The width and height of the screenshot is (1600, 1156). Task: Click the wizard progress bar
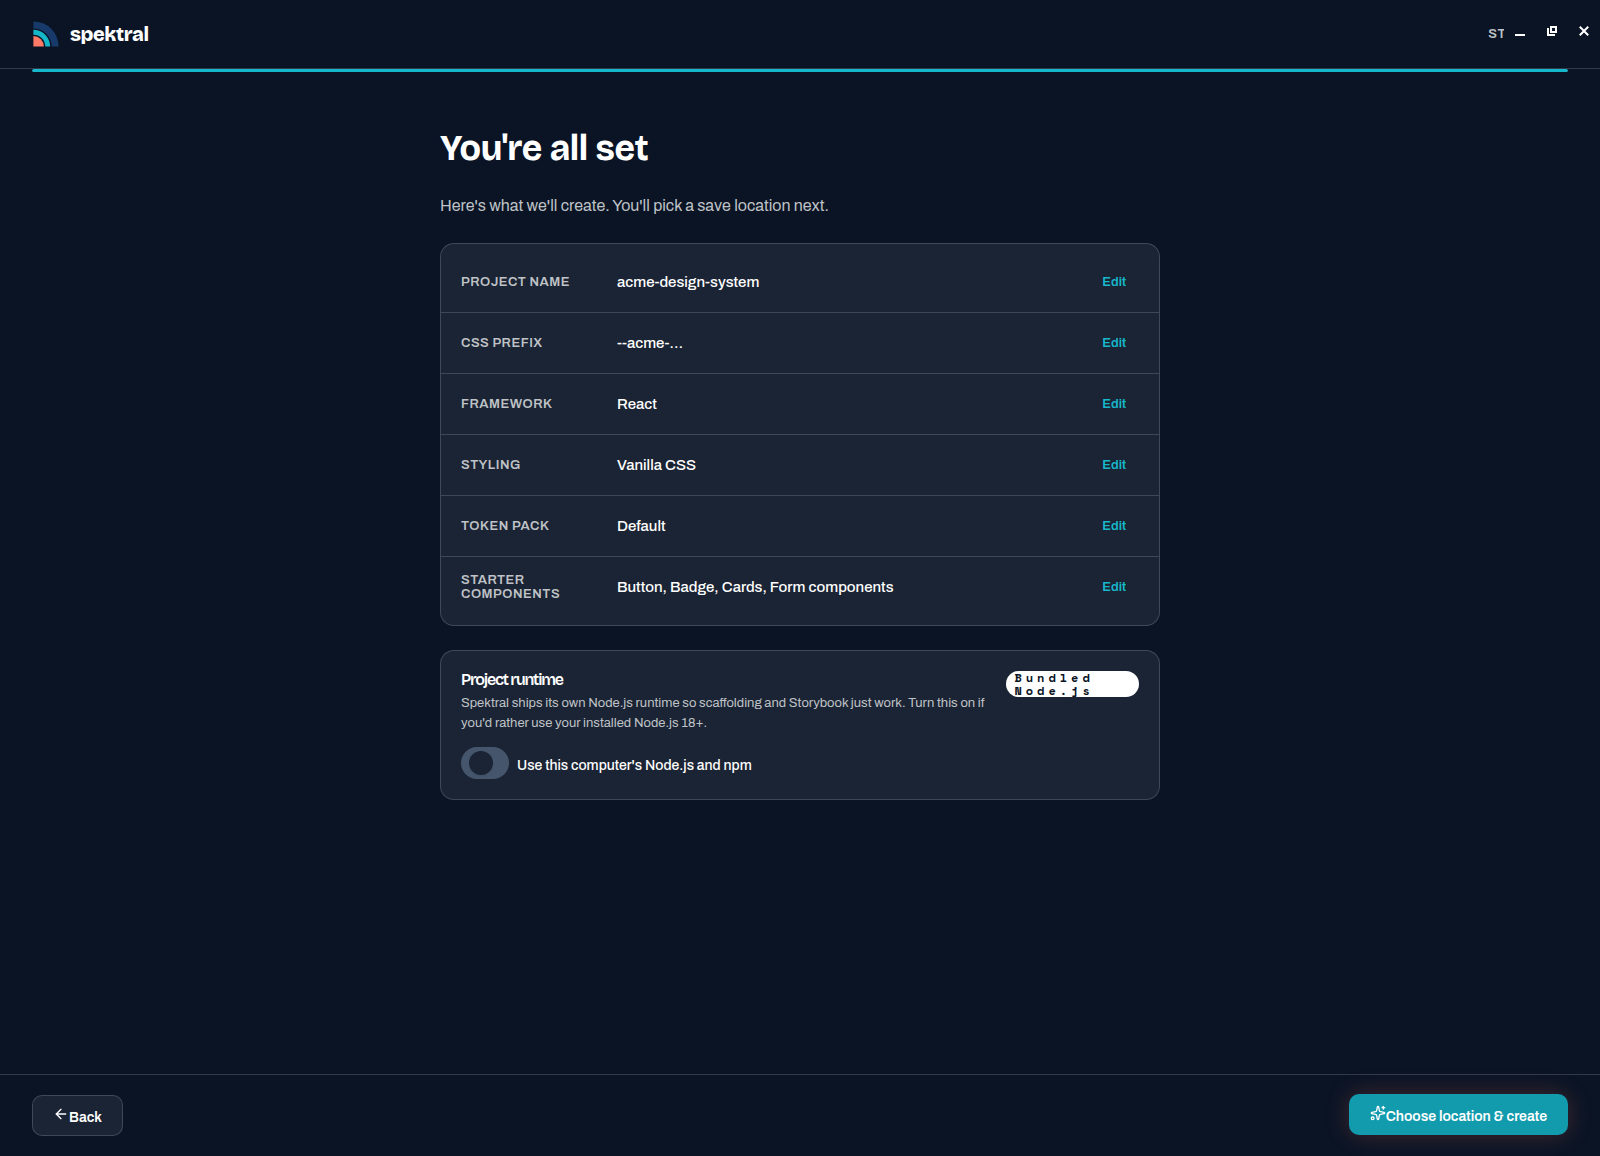(800, 70)
